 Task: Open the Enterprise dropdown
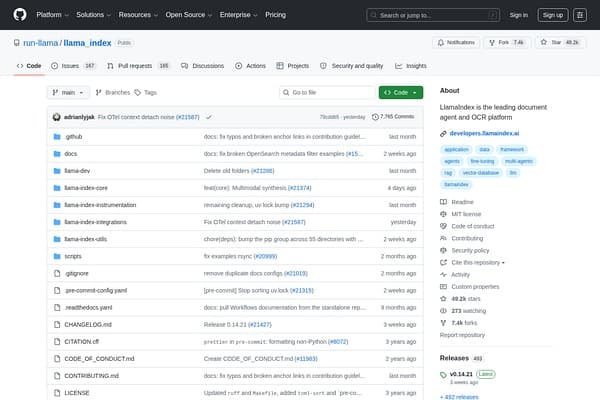(x=238, y=15)
